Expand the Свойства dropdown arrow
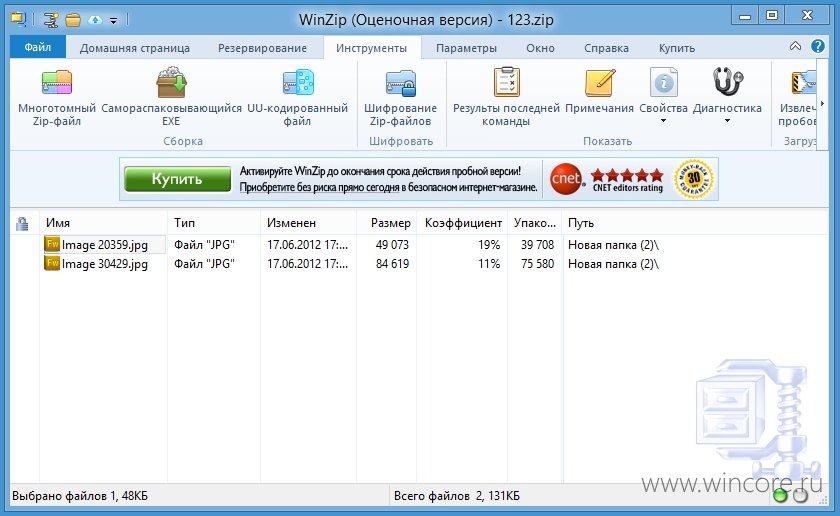This screenshot has width=840, height=516. point(663,121)
